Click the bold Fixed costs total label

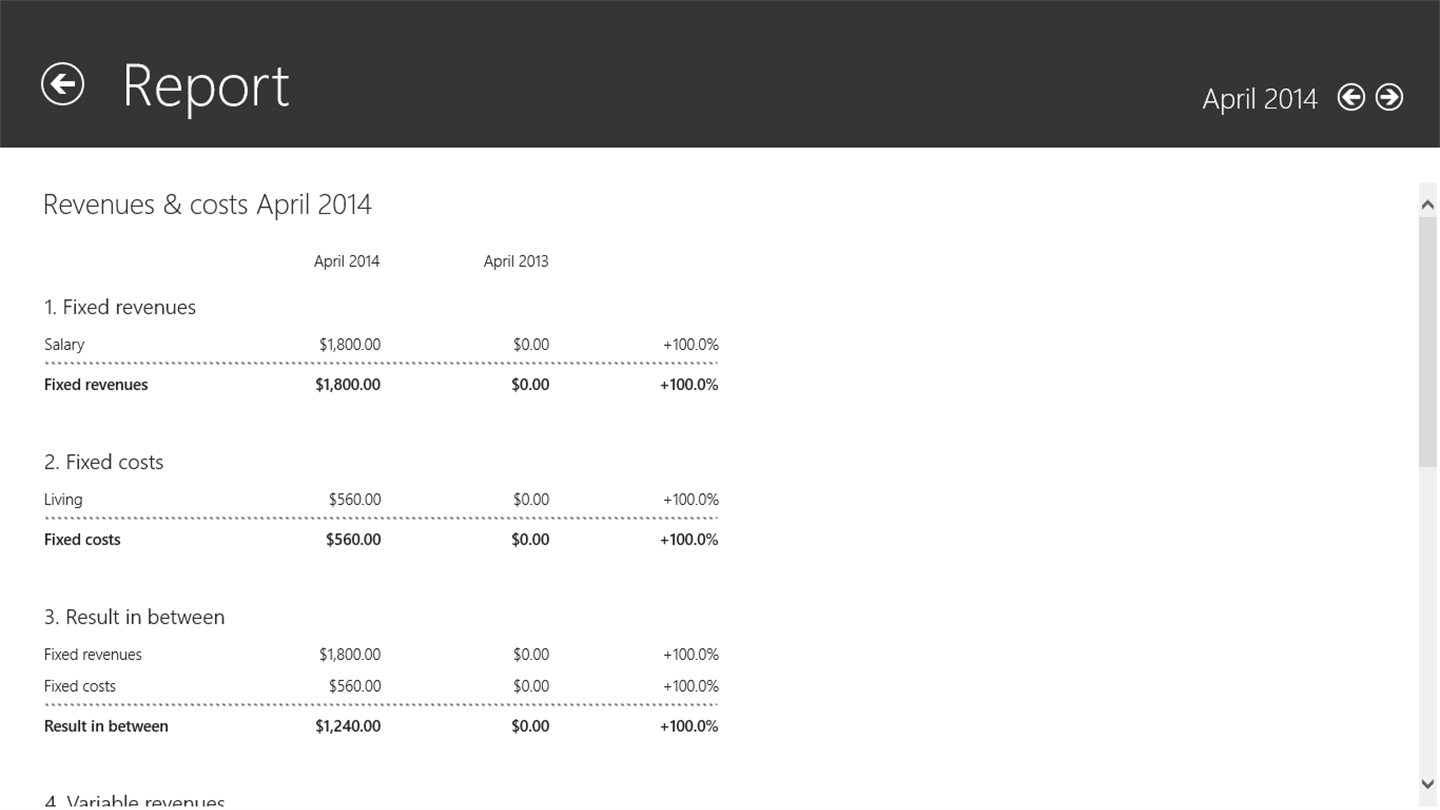click(82, 539)
